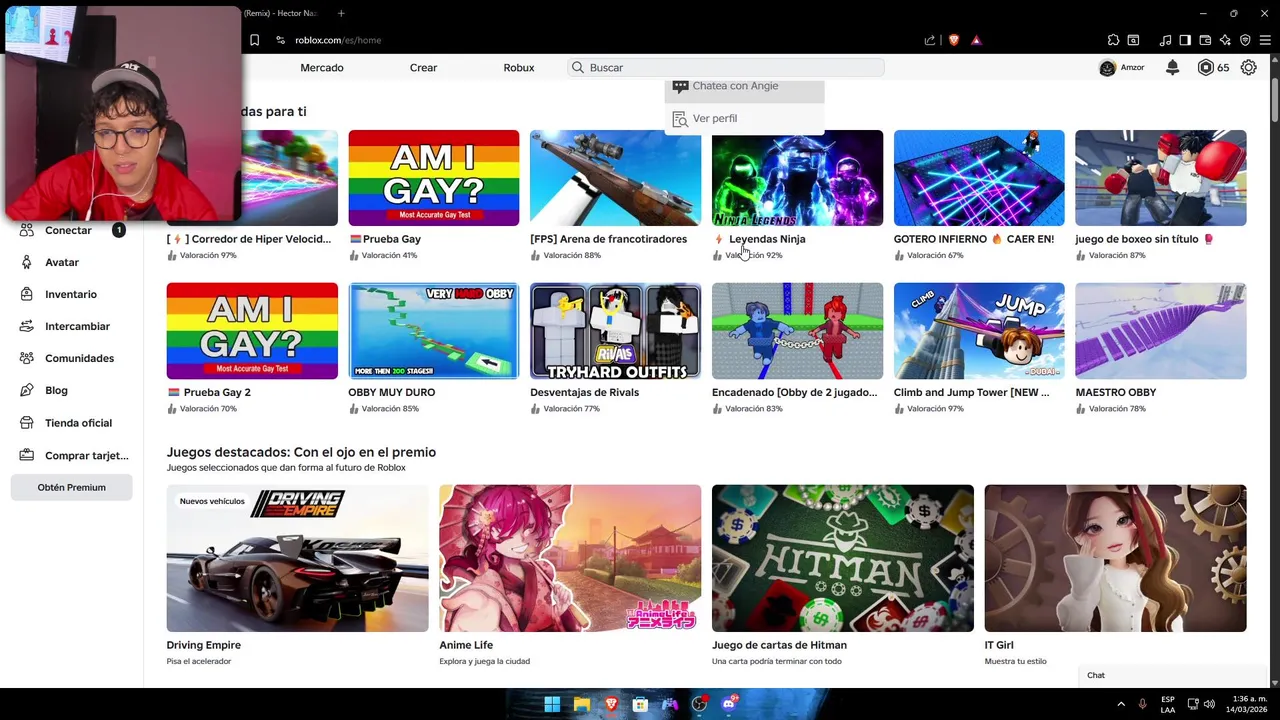Click the page vertical scrollbar
1280x720 pixels.
click(x=1274, y=99)
